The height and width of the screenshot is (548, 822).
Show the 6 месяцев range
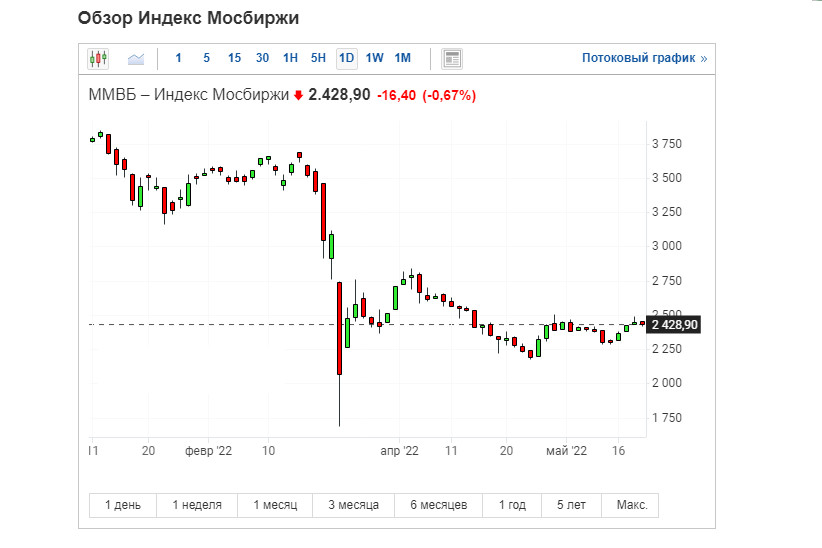pos(438,505)
